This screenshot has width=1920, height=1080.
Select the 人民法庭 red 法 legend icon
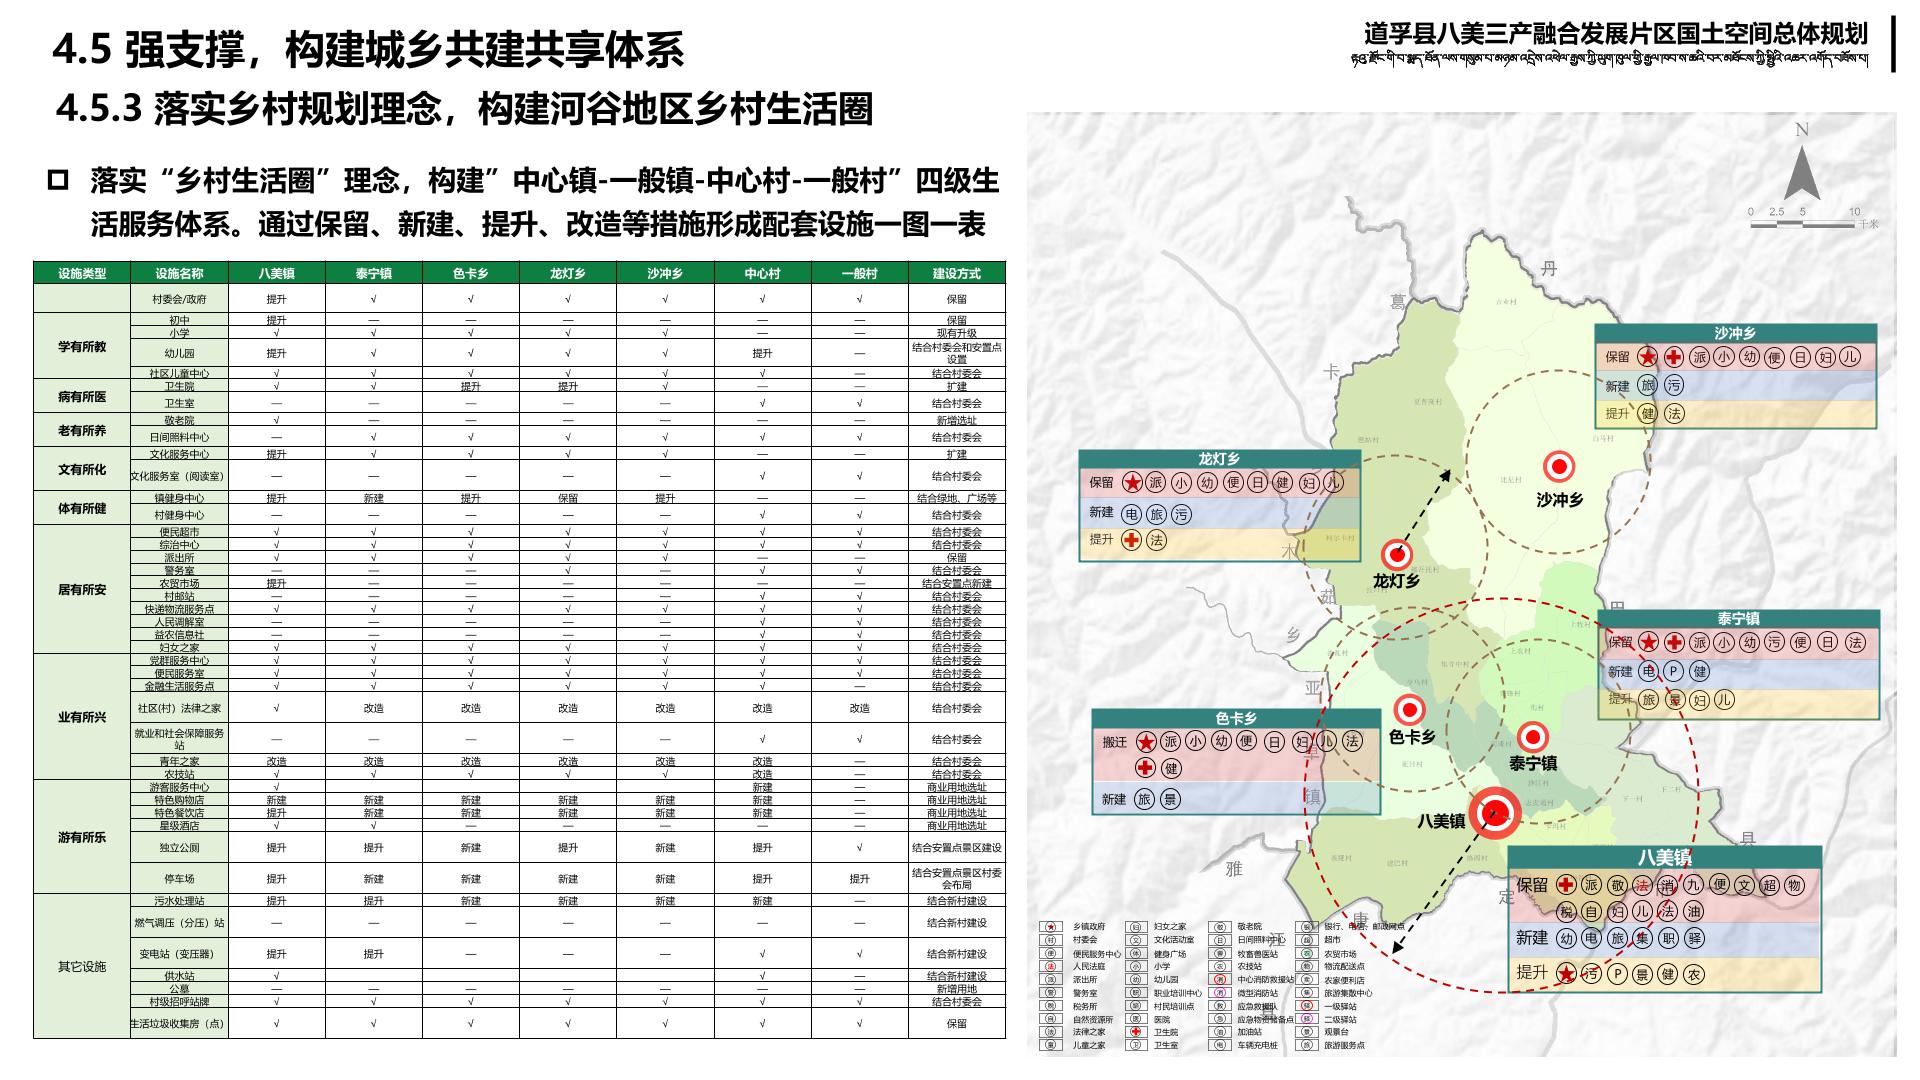pyautogui.click(x=1051, y=966)
